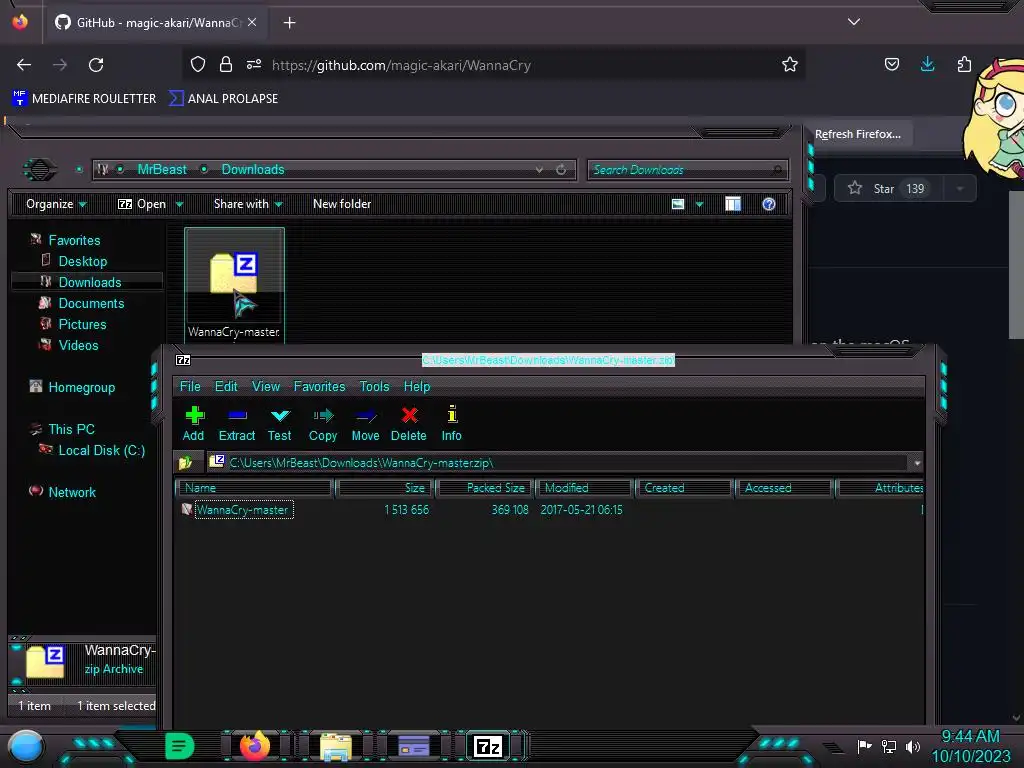Sort 7-Zip list by Size column

coord(385,488)
